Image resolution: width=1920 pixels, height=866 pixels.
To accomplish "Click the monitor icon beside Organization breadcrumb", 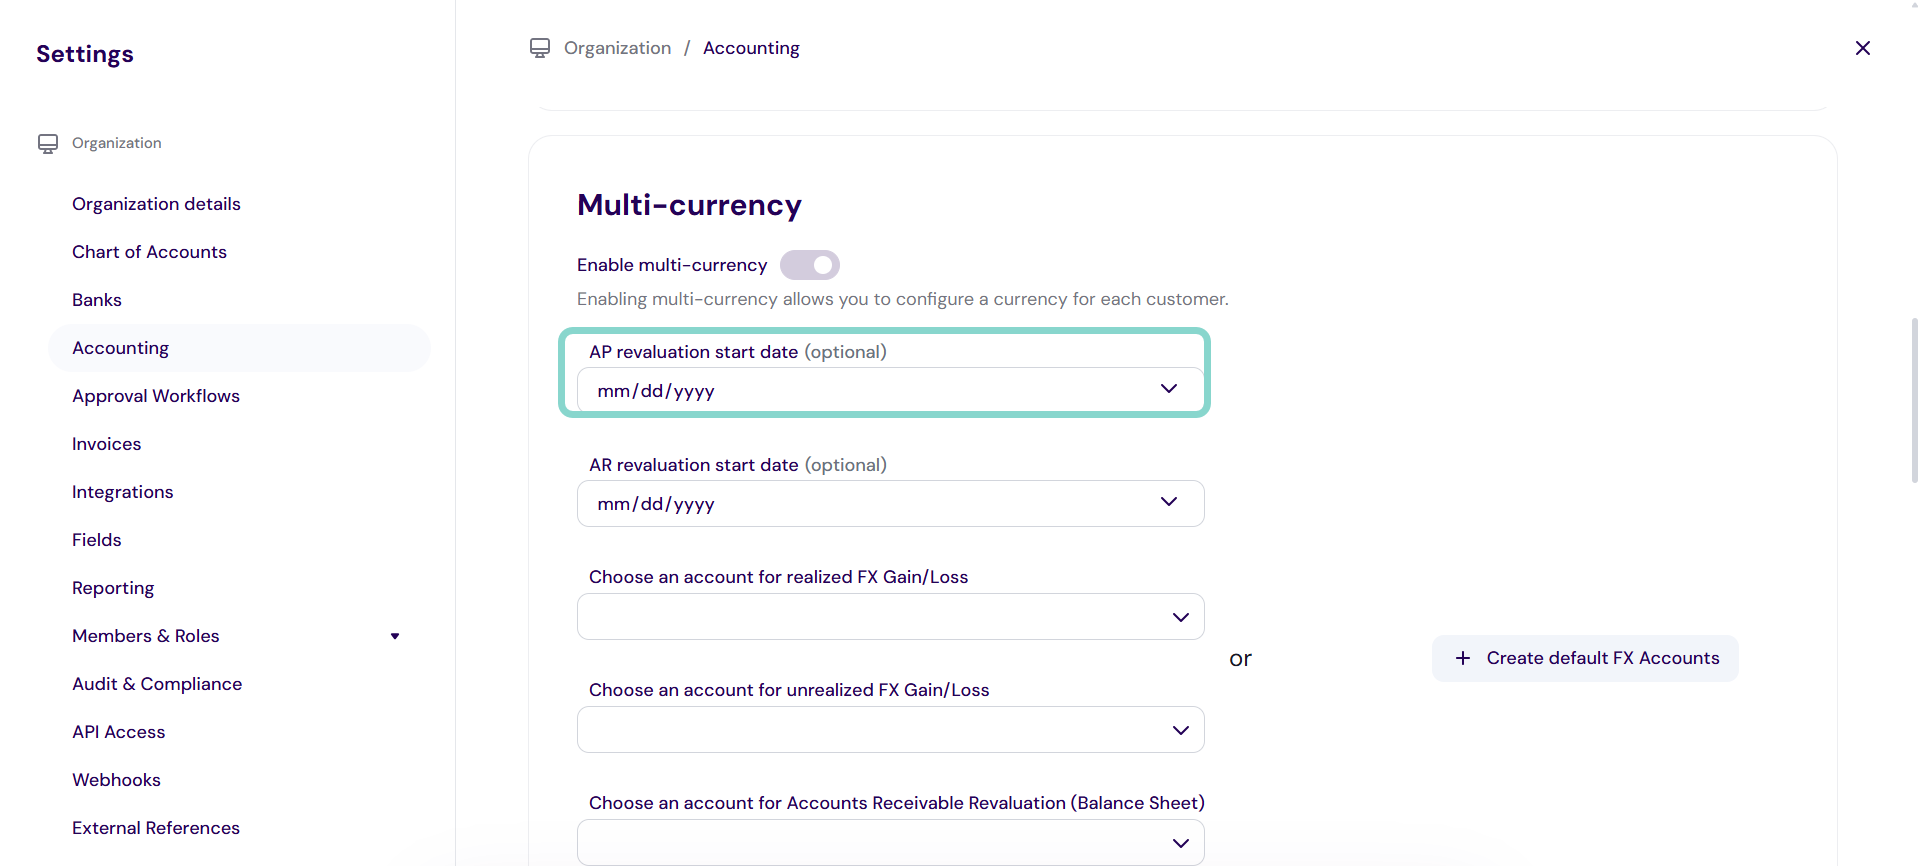I will point(540,48).
